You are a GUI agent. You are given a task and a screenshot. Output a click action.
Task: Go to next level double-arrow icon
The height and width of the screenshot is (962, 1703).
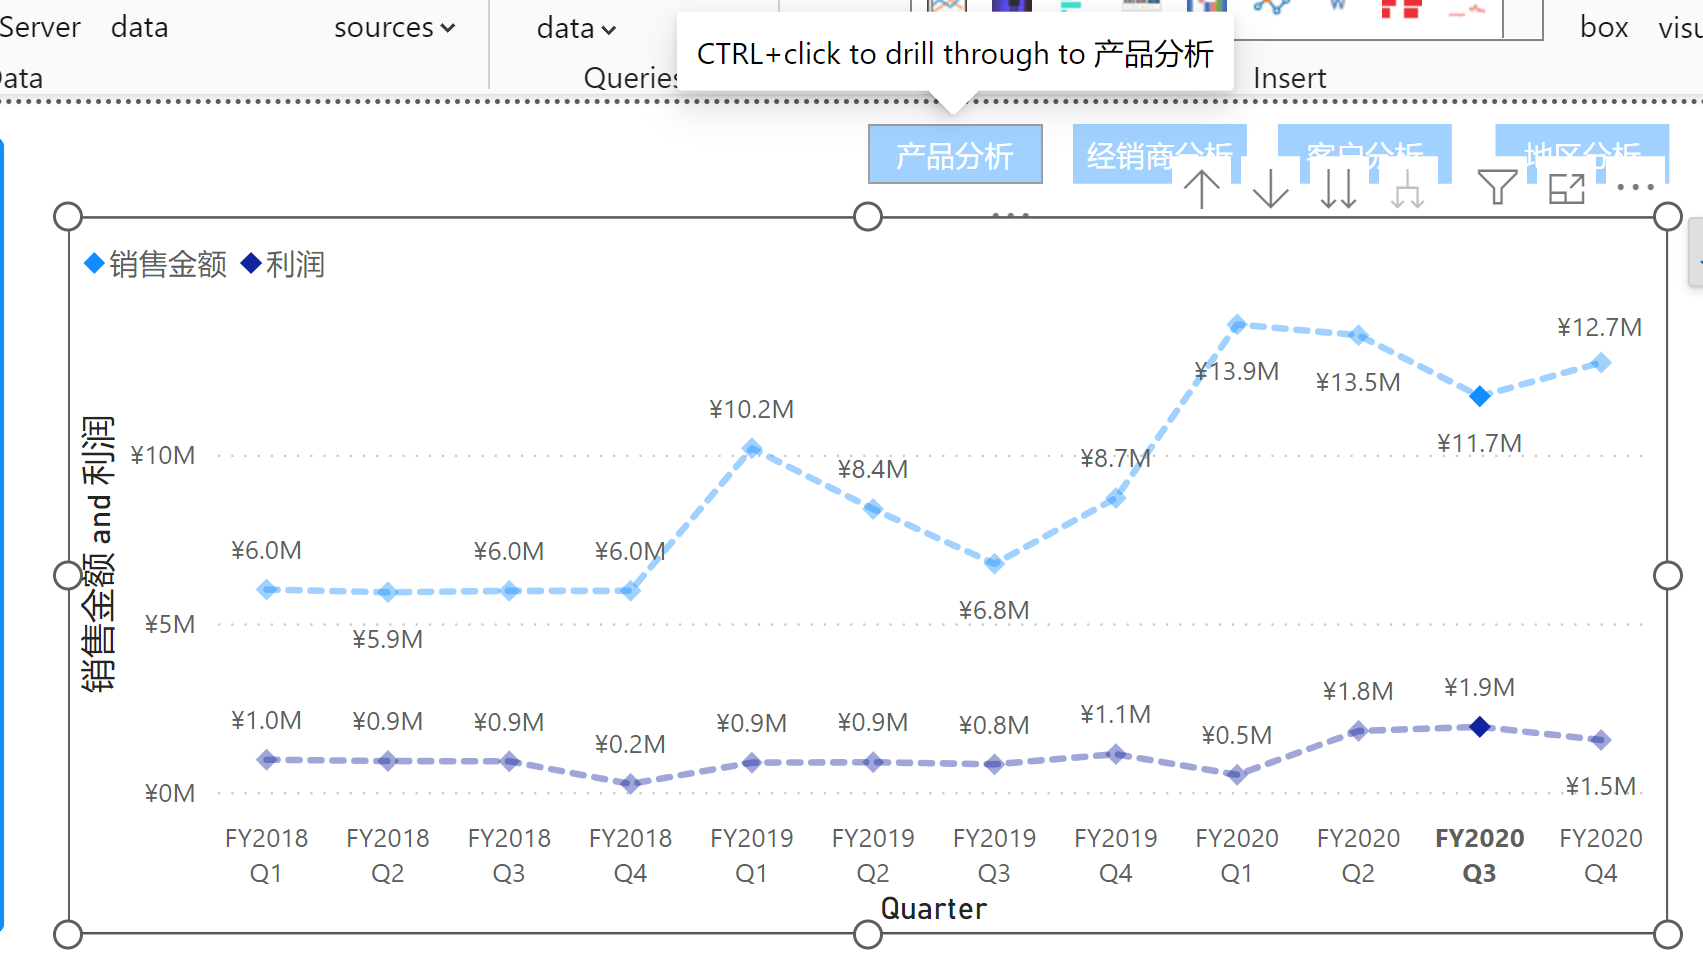click(x=1338, y=188)
